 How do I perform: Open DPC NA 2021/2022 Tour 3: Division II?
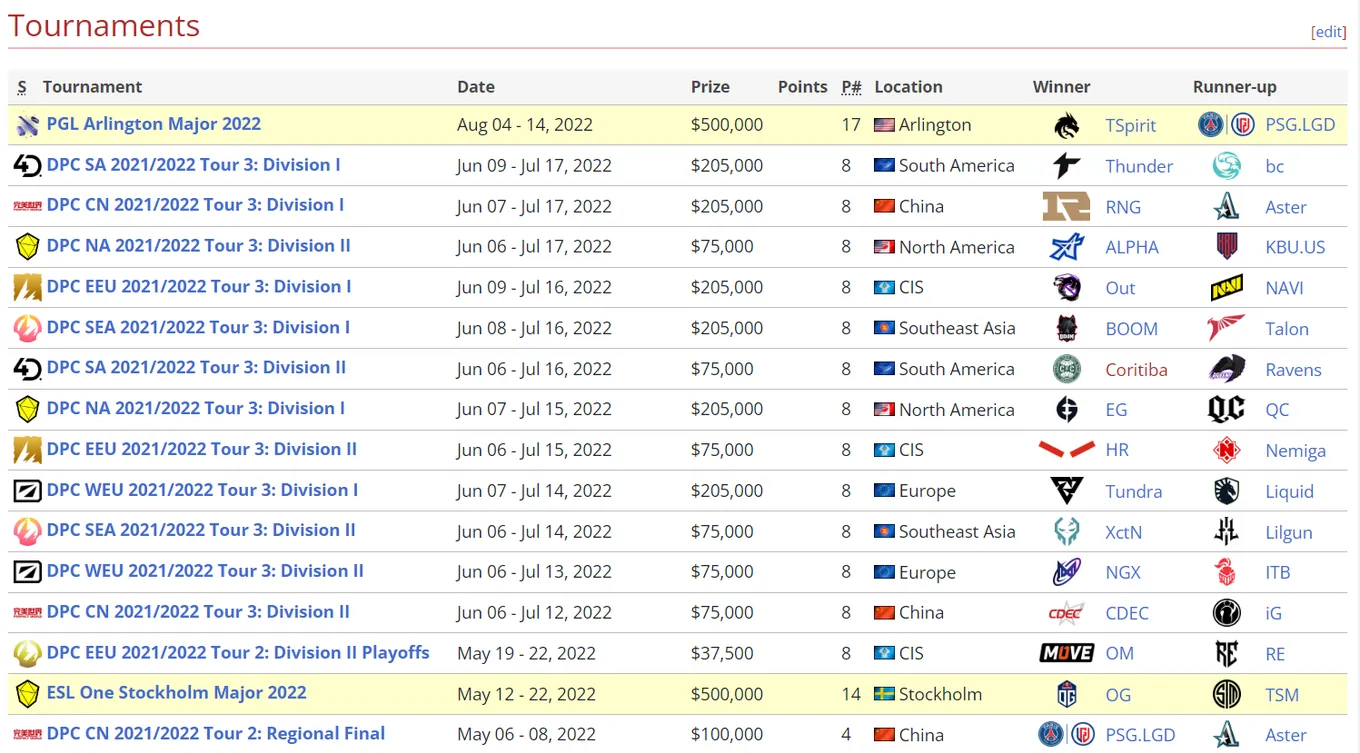click(x=199, y=246)
